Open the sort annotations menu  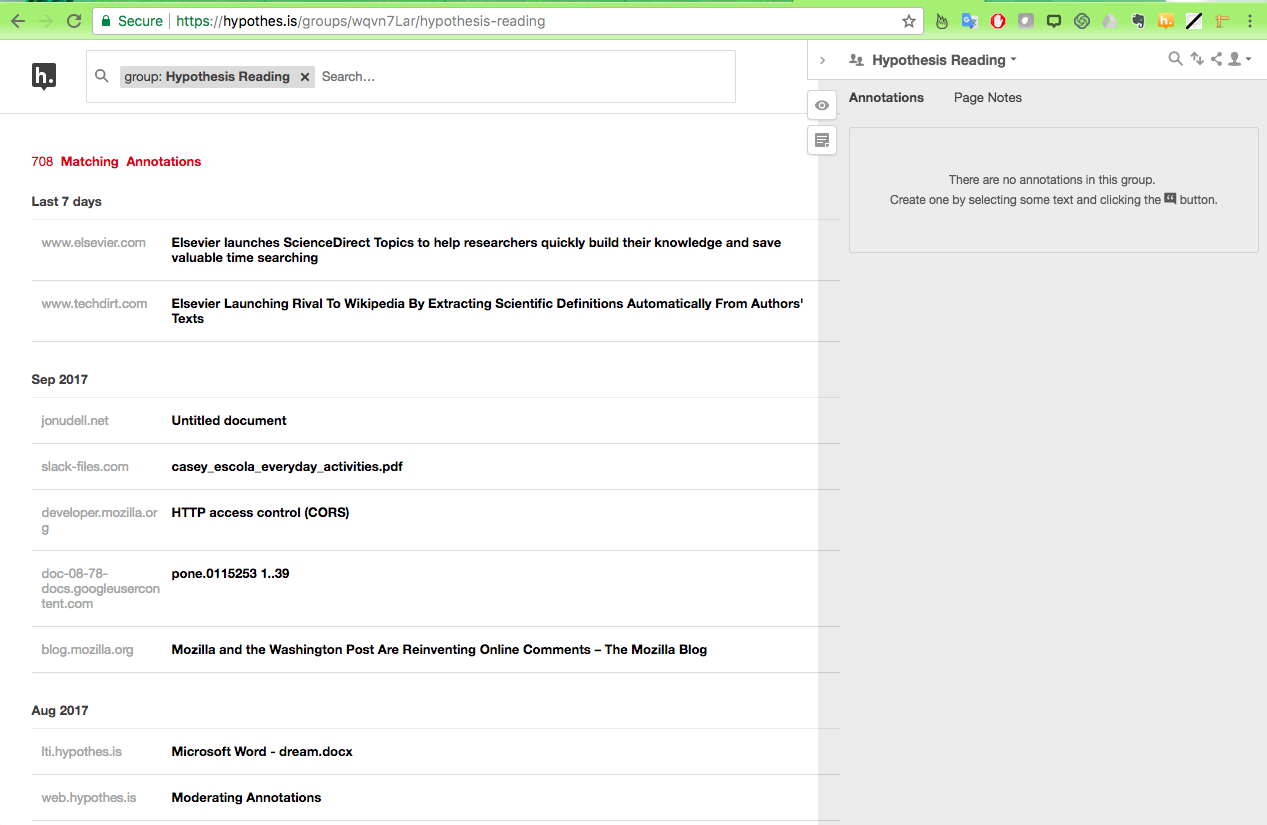click(1197, 60)
